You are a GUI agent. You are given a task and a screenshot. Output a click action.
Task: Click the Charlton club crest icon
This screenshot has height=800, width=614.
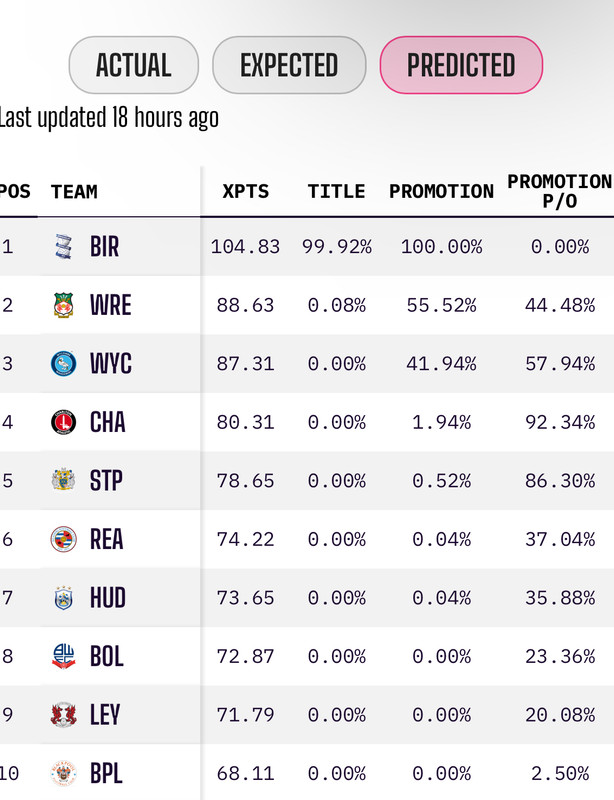pos(64,422)
